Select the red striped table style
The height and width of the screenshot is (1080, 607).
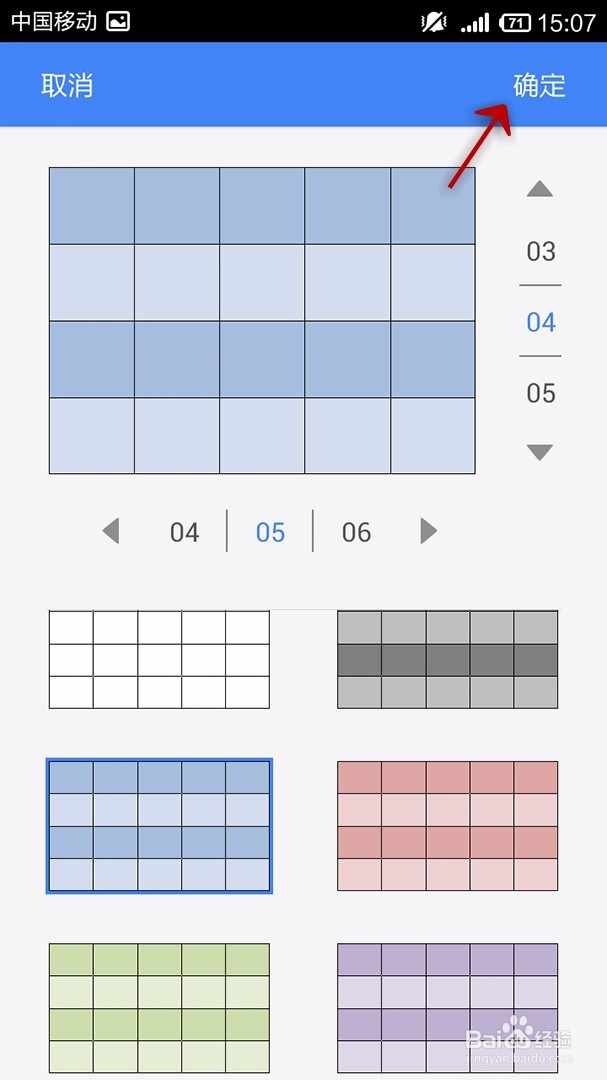(447, 826)
